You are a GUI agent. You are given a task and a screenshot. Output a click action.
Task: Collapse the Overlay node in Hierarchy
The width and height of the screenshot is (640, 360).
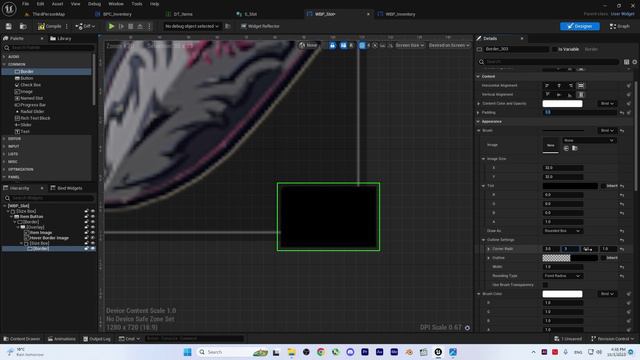pyautogui.click(x=18, y=227)
